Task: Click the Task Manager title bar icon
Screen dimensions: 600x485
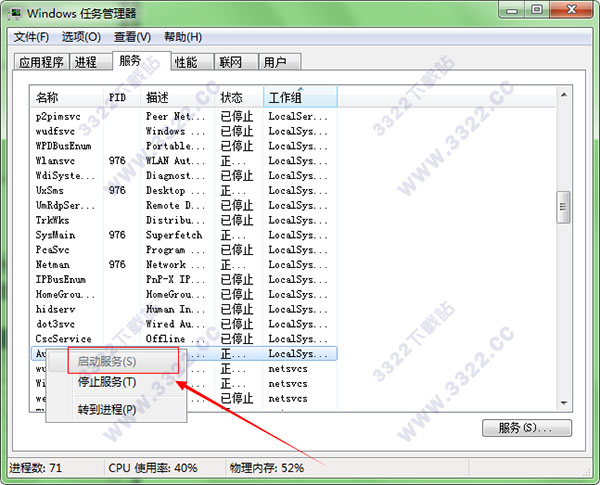Action: coord(16,14)
